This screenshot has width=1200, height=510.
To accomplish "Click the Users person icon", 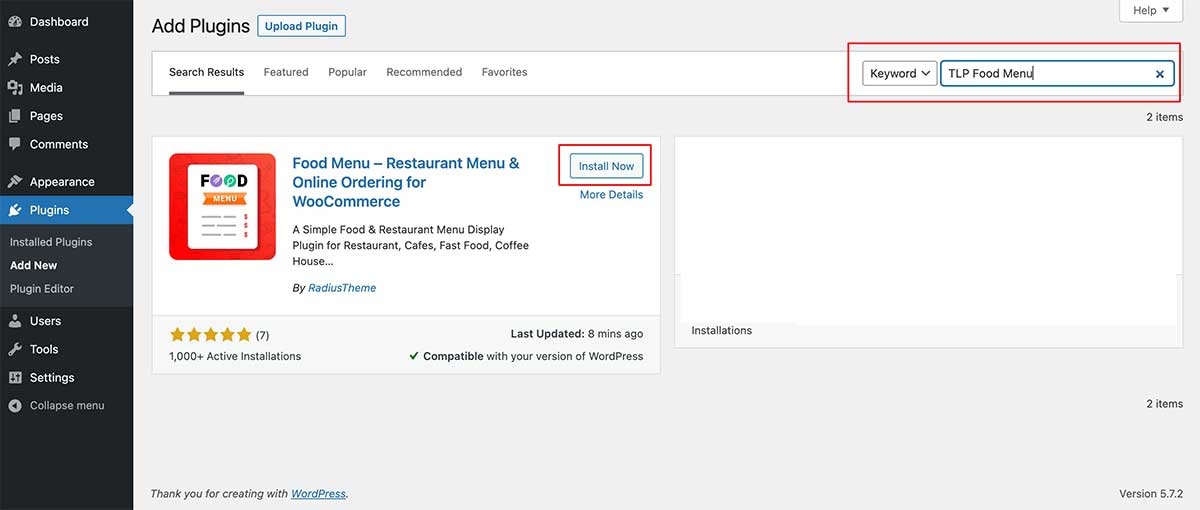I will coord(15,321).
